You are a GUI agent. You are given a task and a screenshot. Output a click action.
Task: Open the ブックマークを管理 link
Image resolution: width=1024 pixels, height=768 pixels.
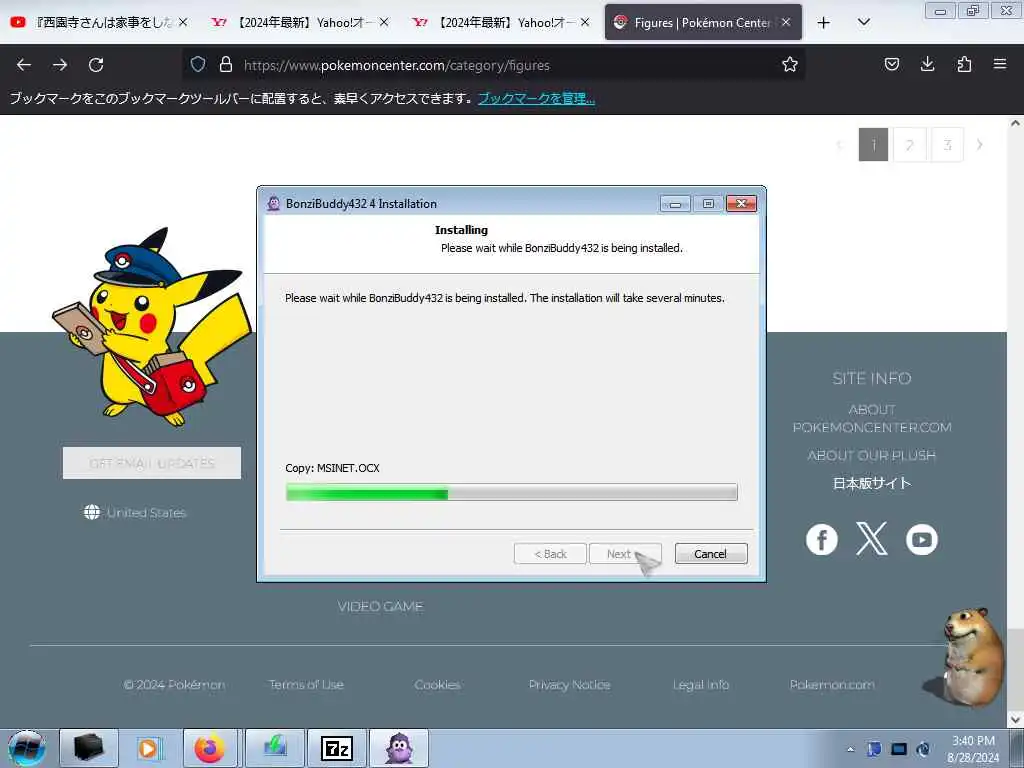point(536,99)
